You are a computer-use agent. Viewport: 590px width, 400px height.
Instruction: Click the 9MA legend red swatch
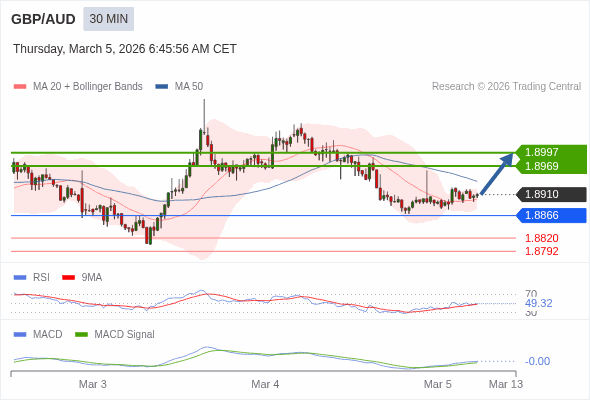68,278
